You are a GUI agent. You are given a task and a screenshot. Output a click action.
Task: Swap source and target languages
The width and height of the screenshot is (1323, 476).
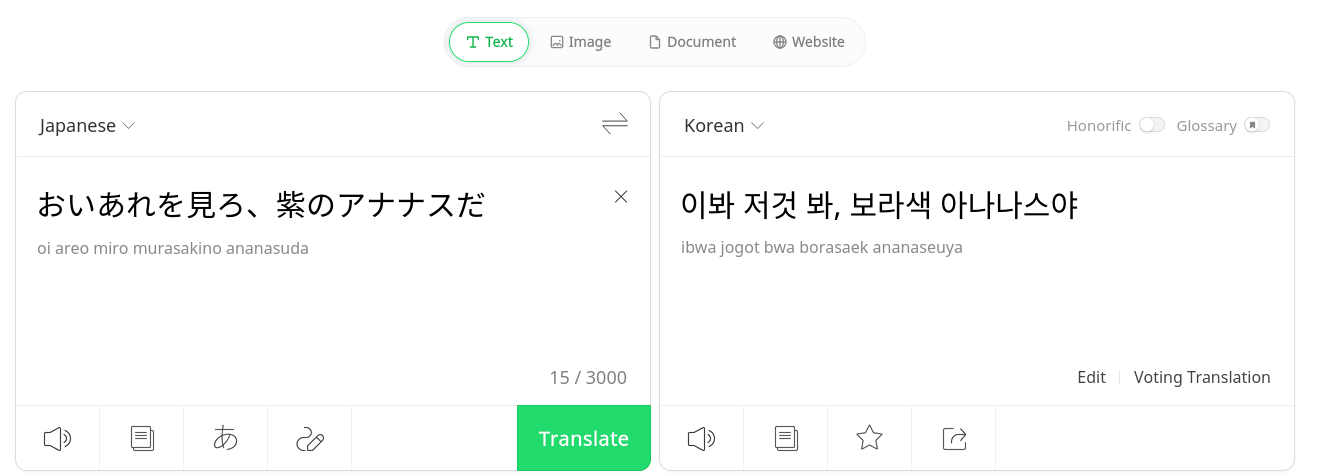[x=615, y=124]
